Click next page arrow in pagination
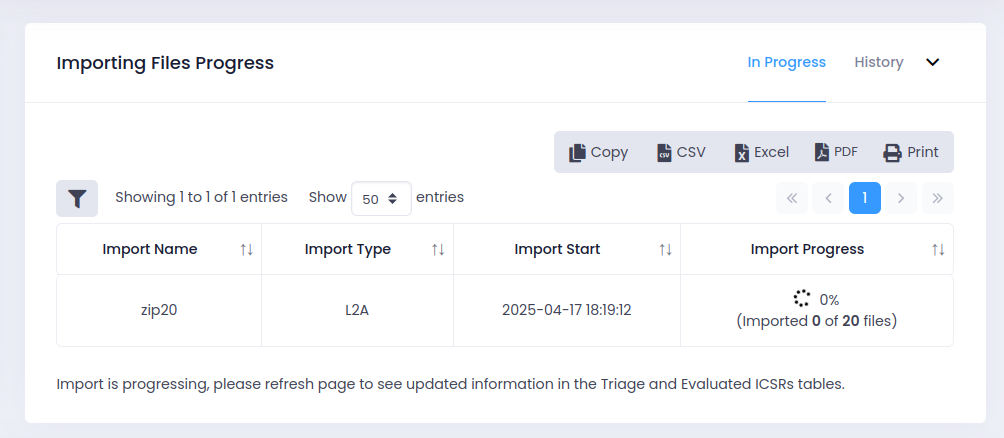 tap(901, 198)
